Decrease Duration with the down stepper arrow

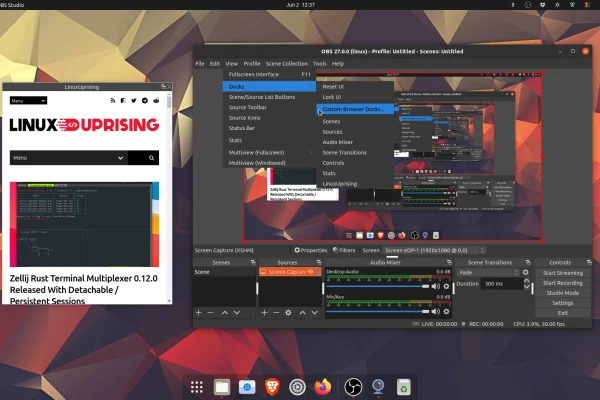point(527,287)
